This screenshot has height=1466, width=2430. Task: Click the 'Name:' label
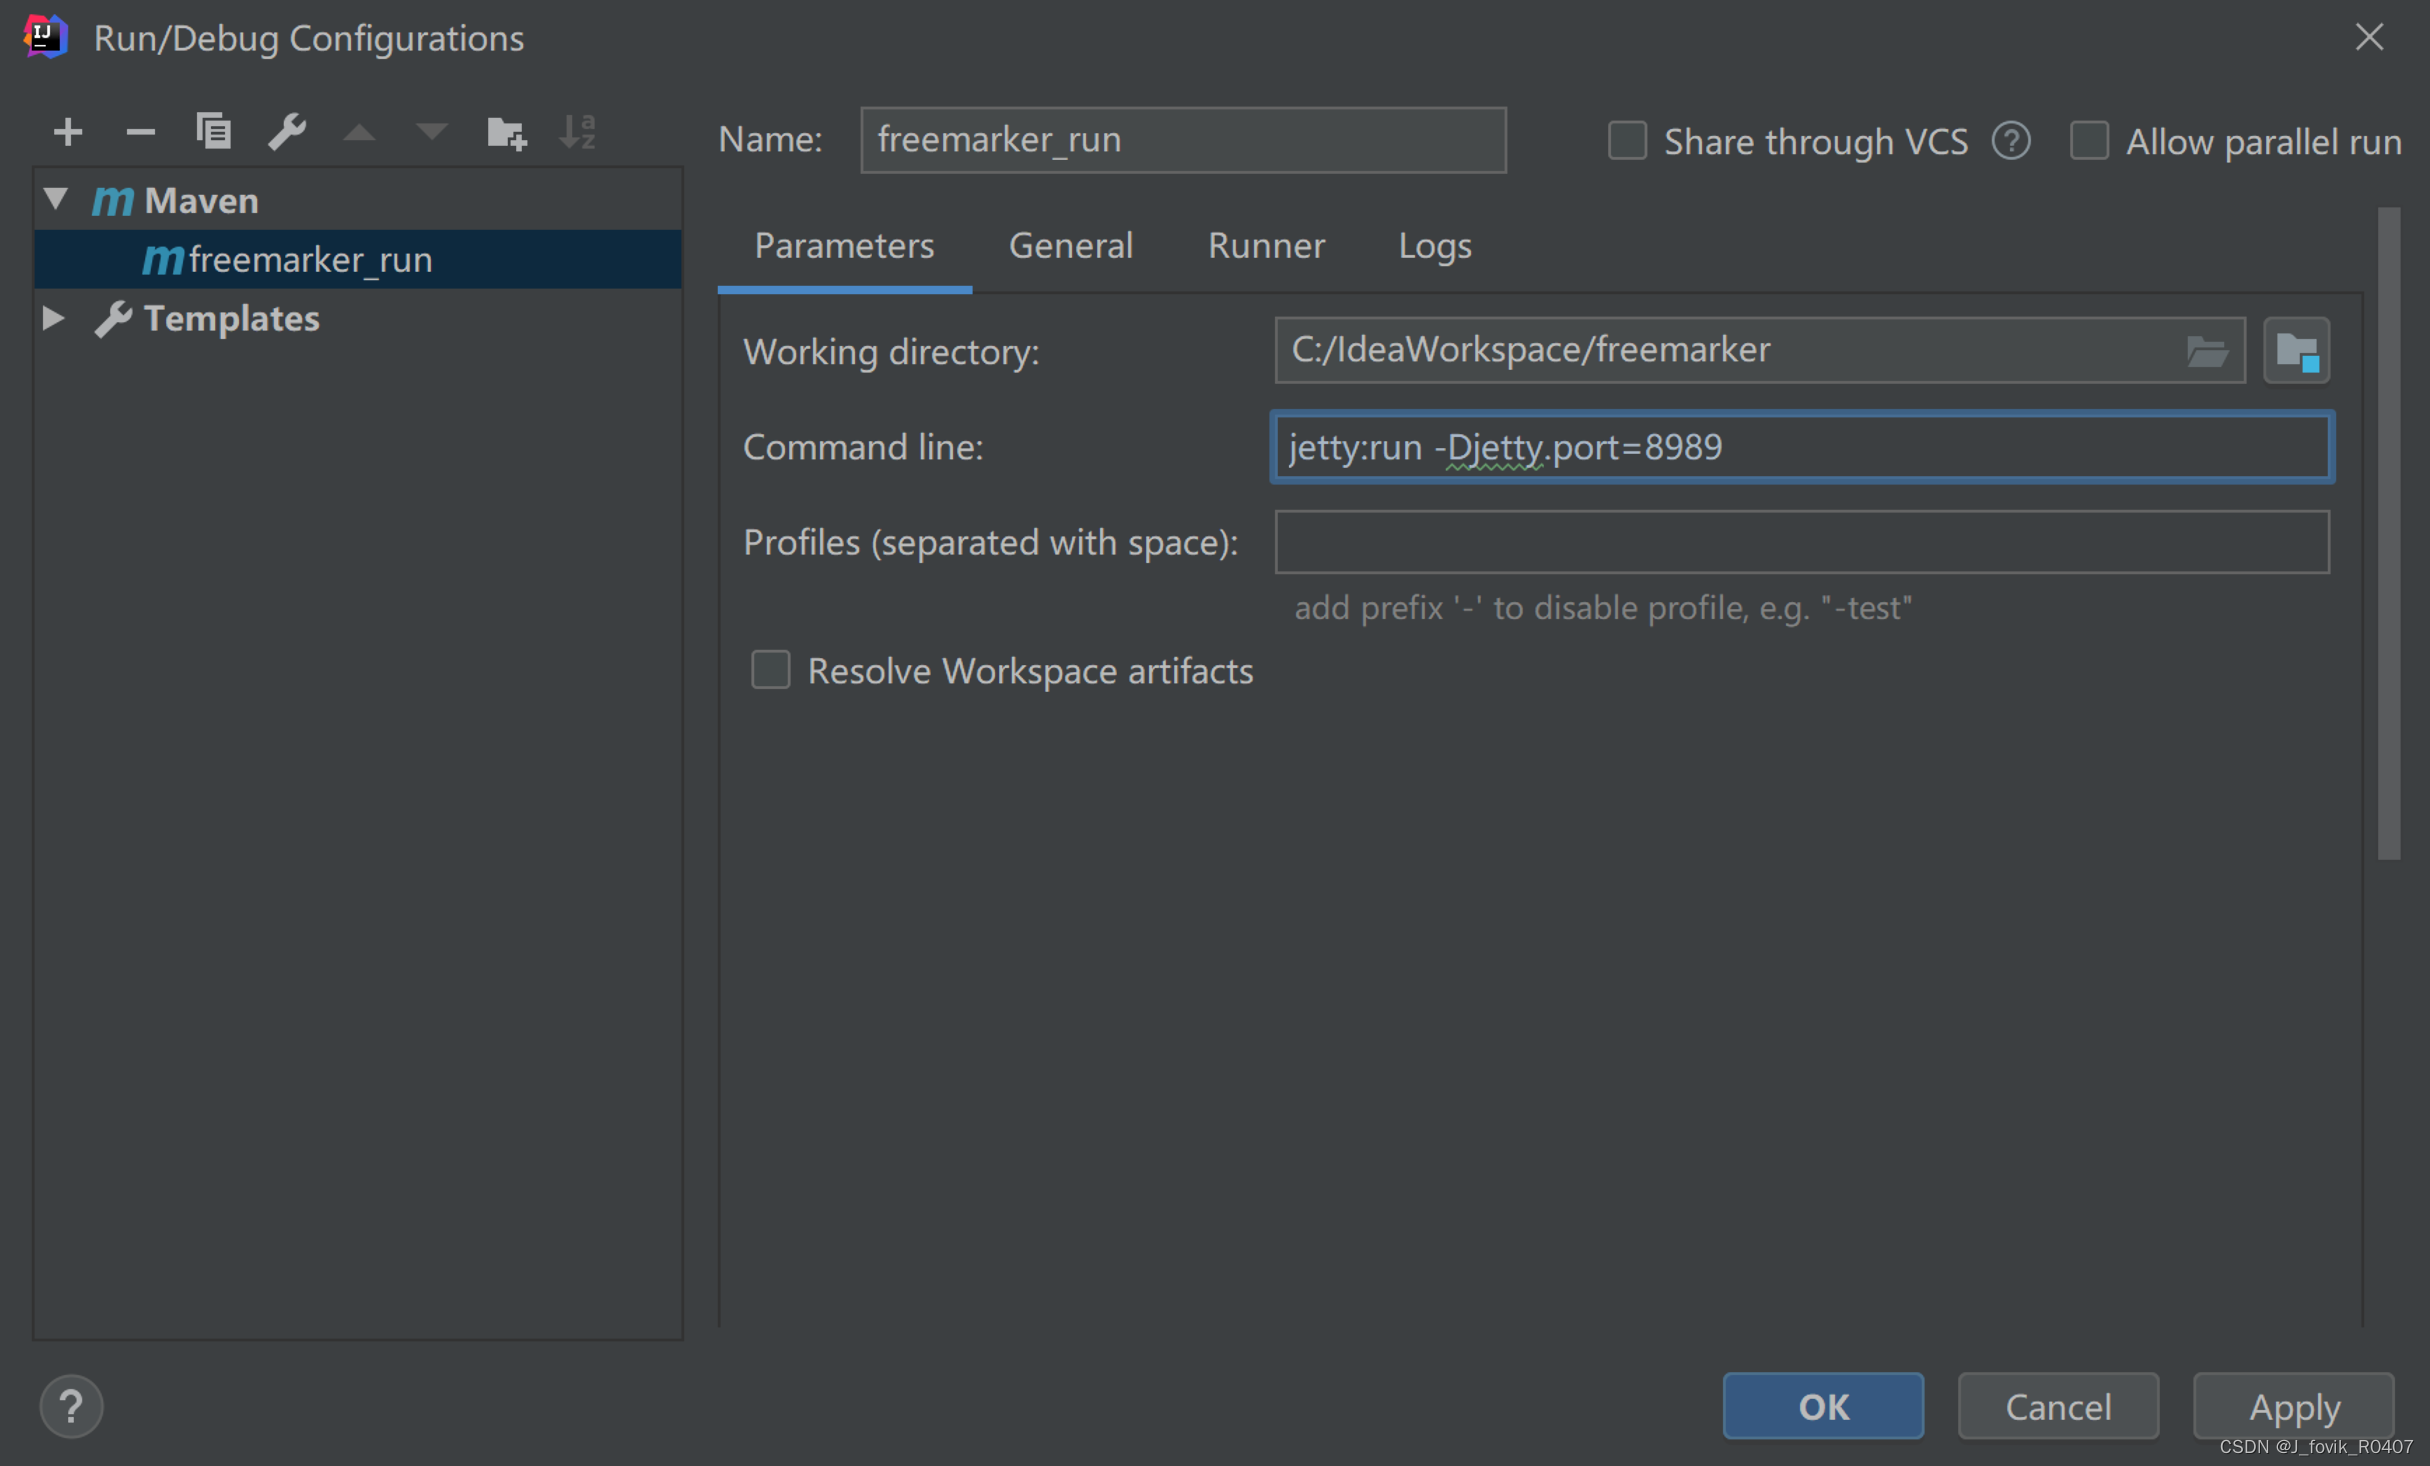pyautogui.click(x=770, y=140)
